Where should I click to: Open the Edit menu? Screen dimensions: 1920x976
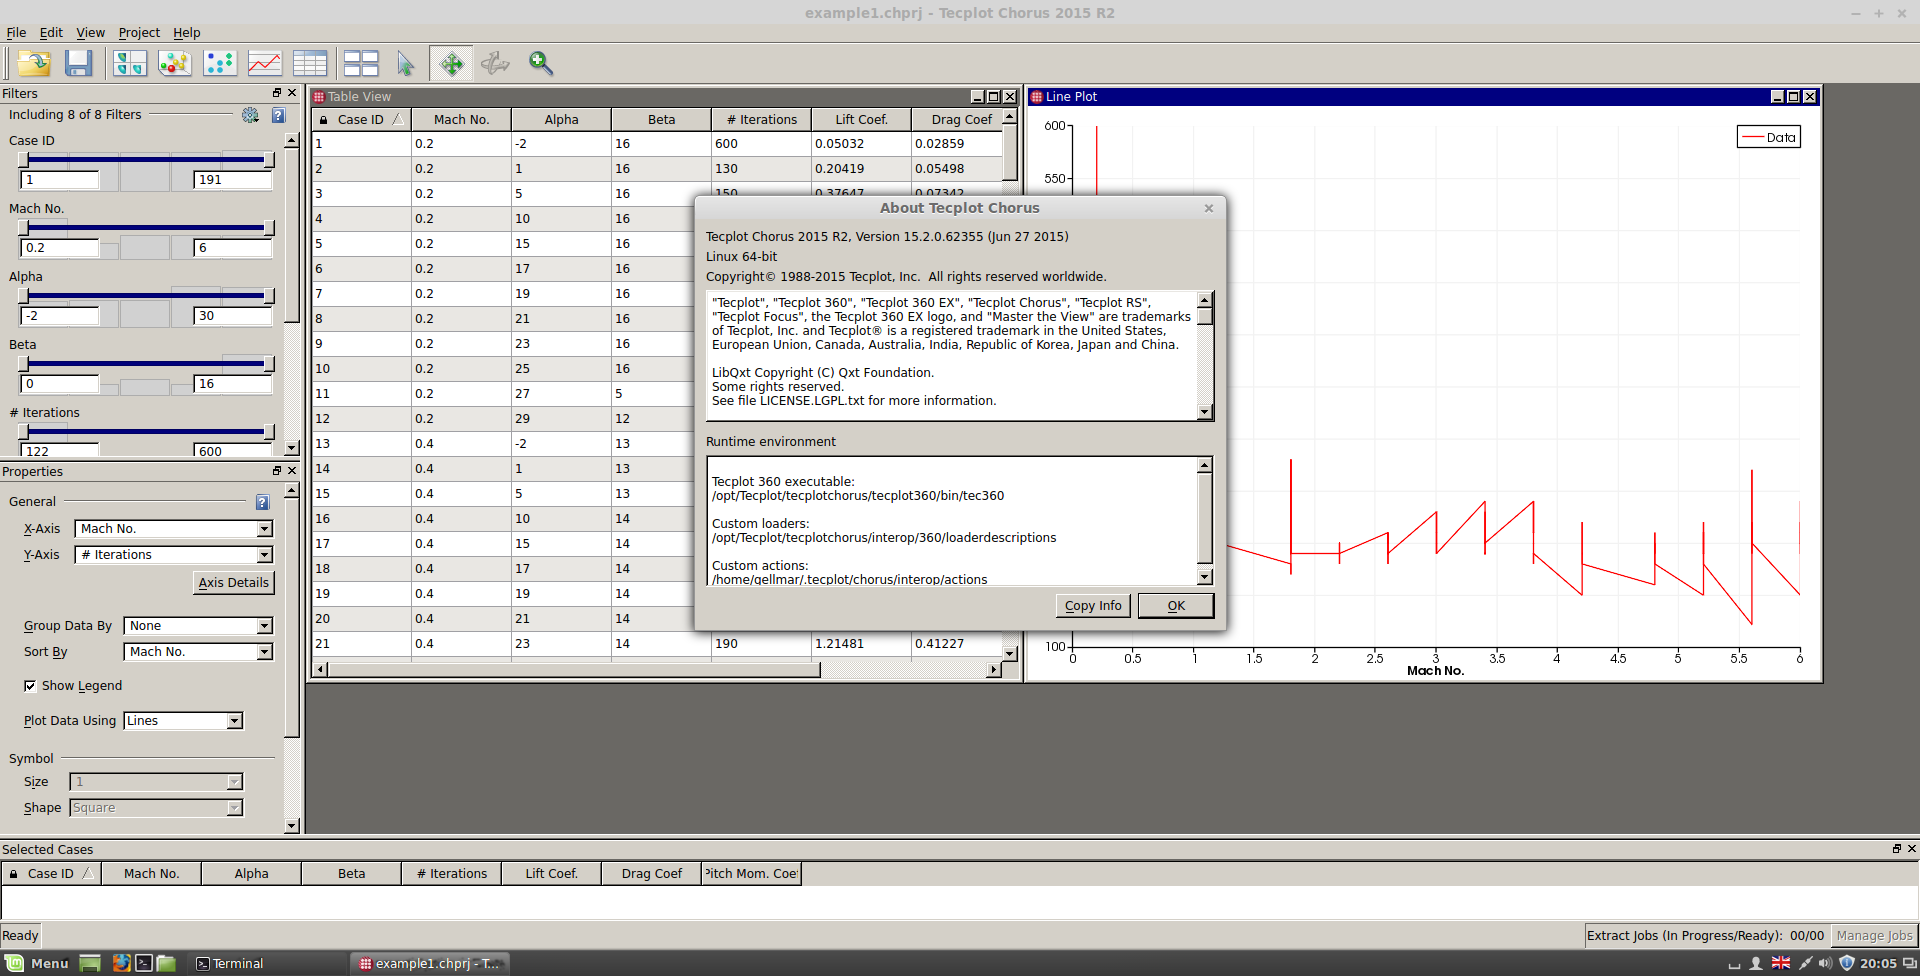51,32
